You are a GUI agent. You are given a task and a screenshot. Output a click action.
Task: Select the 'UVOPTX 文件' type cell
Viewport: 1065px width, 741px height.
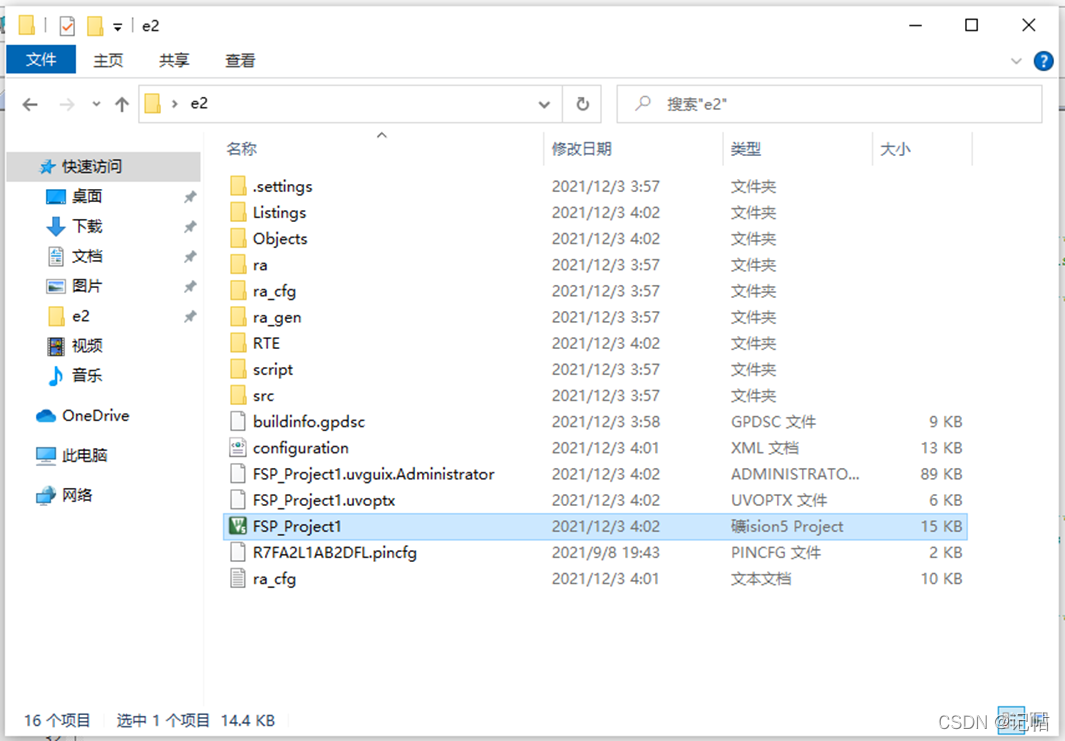(778, 501)
